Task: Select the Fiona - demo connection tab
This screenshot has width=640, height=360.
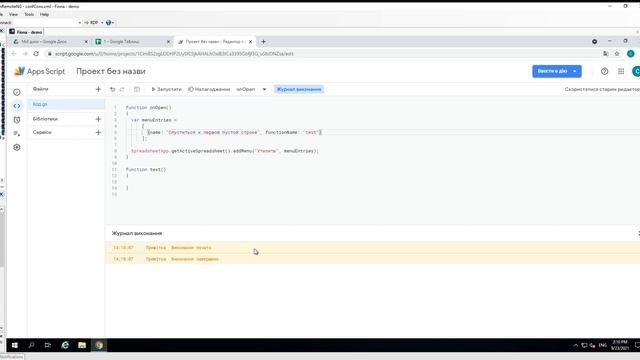Action: click(x=26, y=32)
